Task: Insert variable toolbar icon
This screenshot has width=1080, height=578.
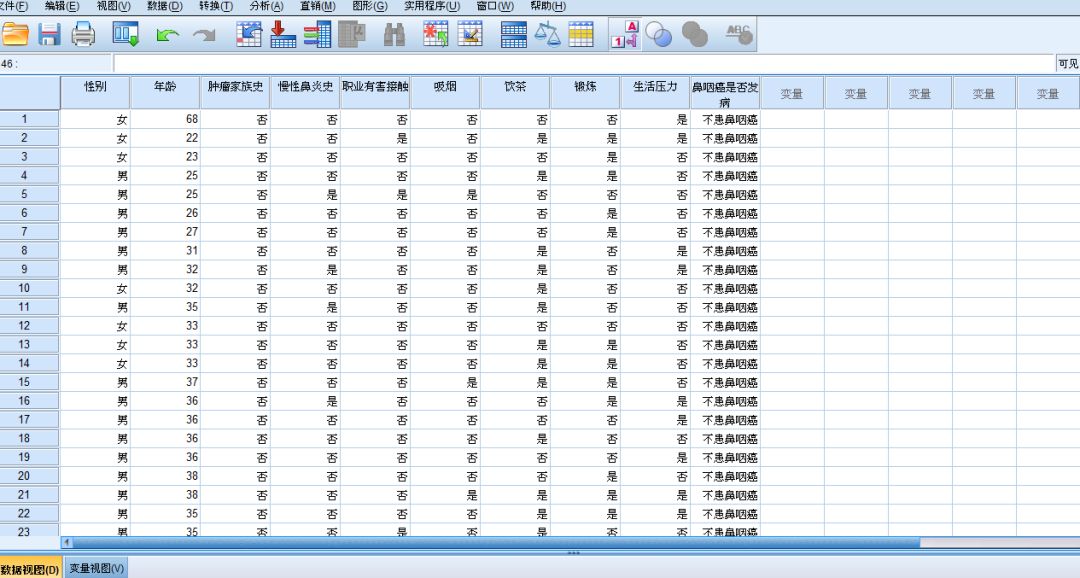Action: click(x=470, y=34)
